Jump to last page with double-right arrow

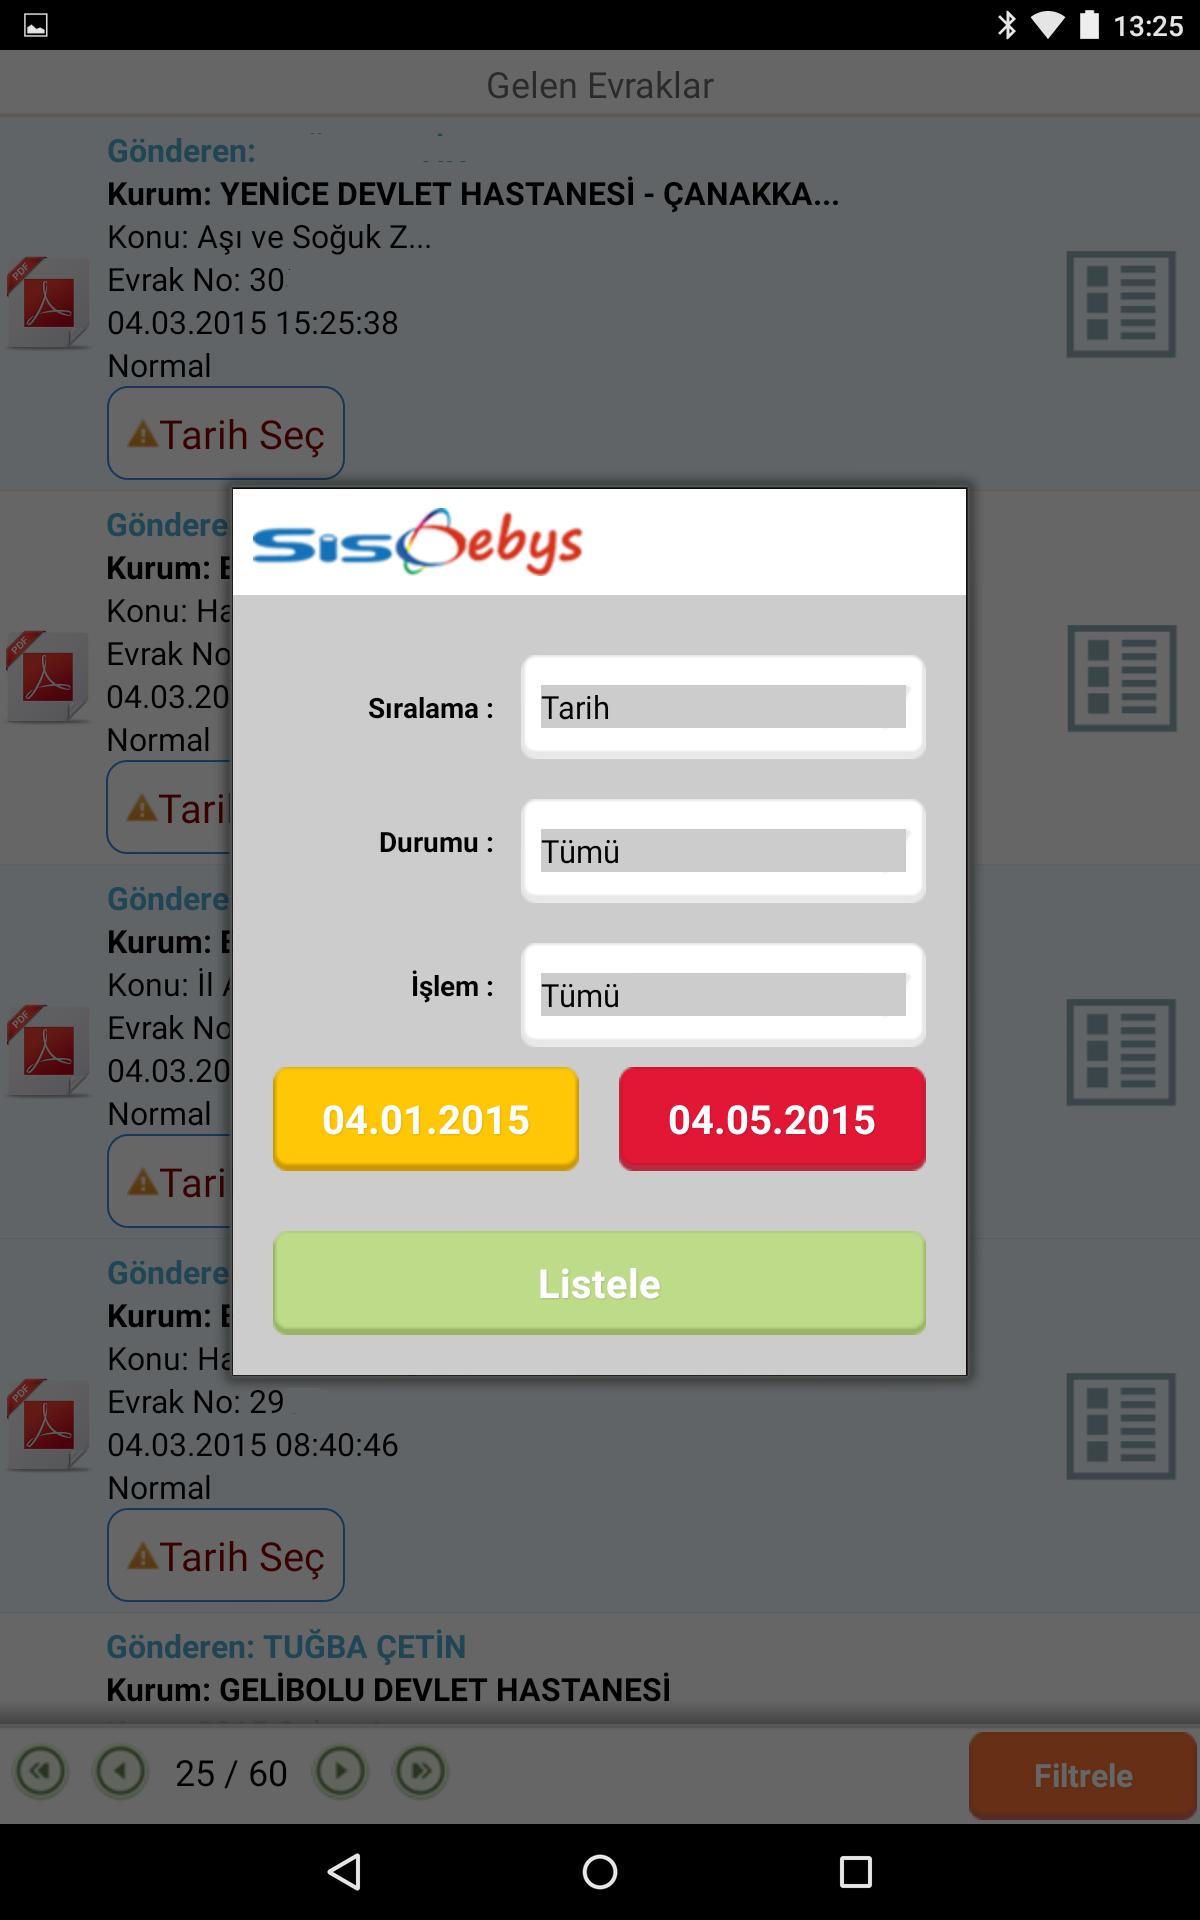pos(421,1772)
